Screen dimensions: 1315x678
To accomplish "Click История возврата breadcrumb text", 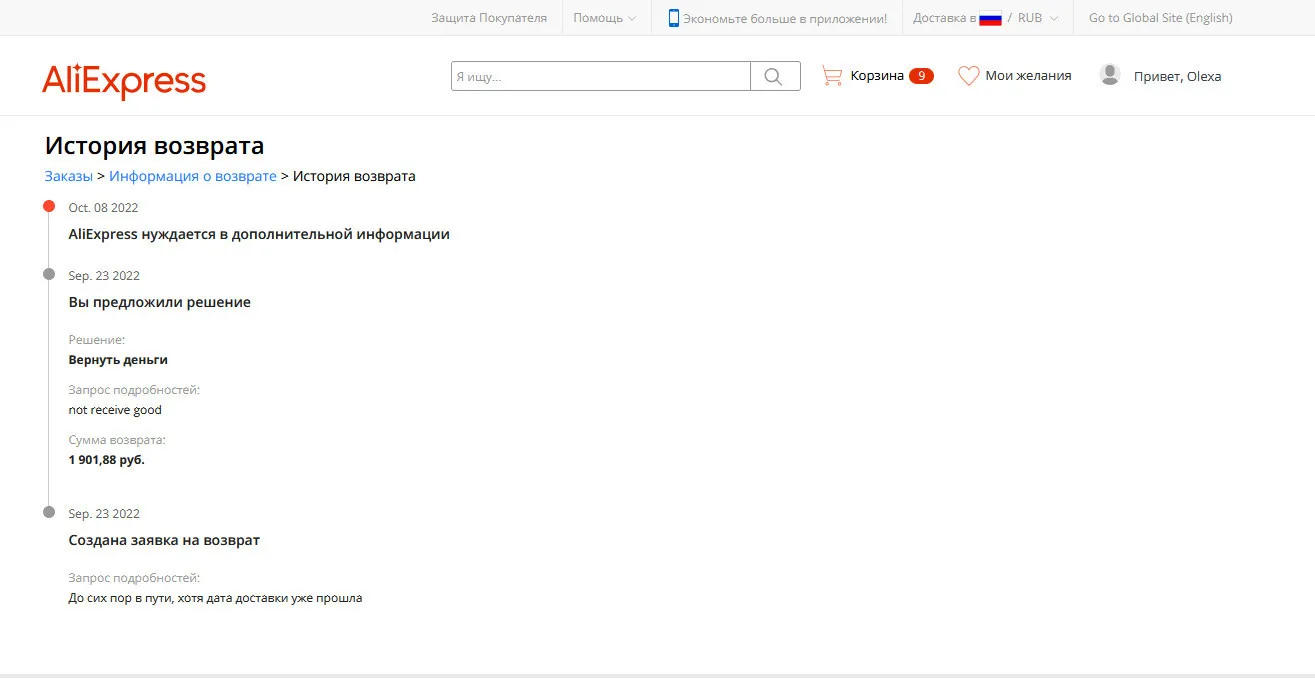I will tap(354, 176).
